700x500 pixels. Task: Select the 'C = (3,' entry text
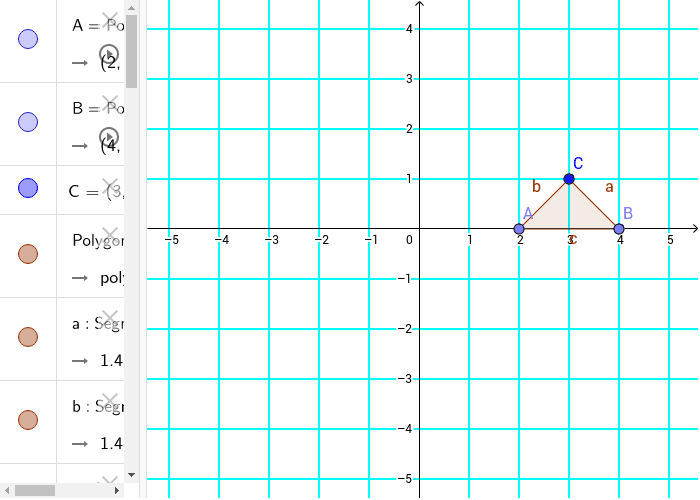click(96, 192)
